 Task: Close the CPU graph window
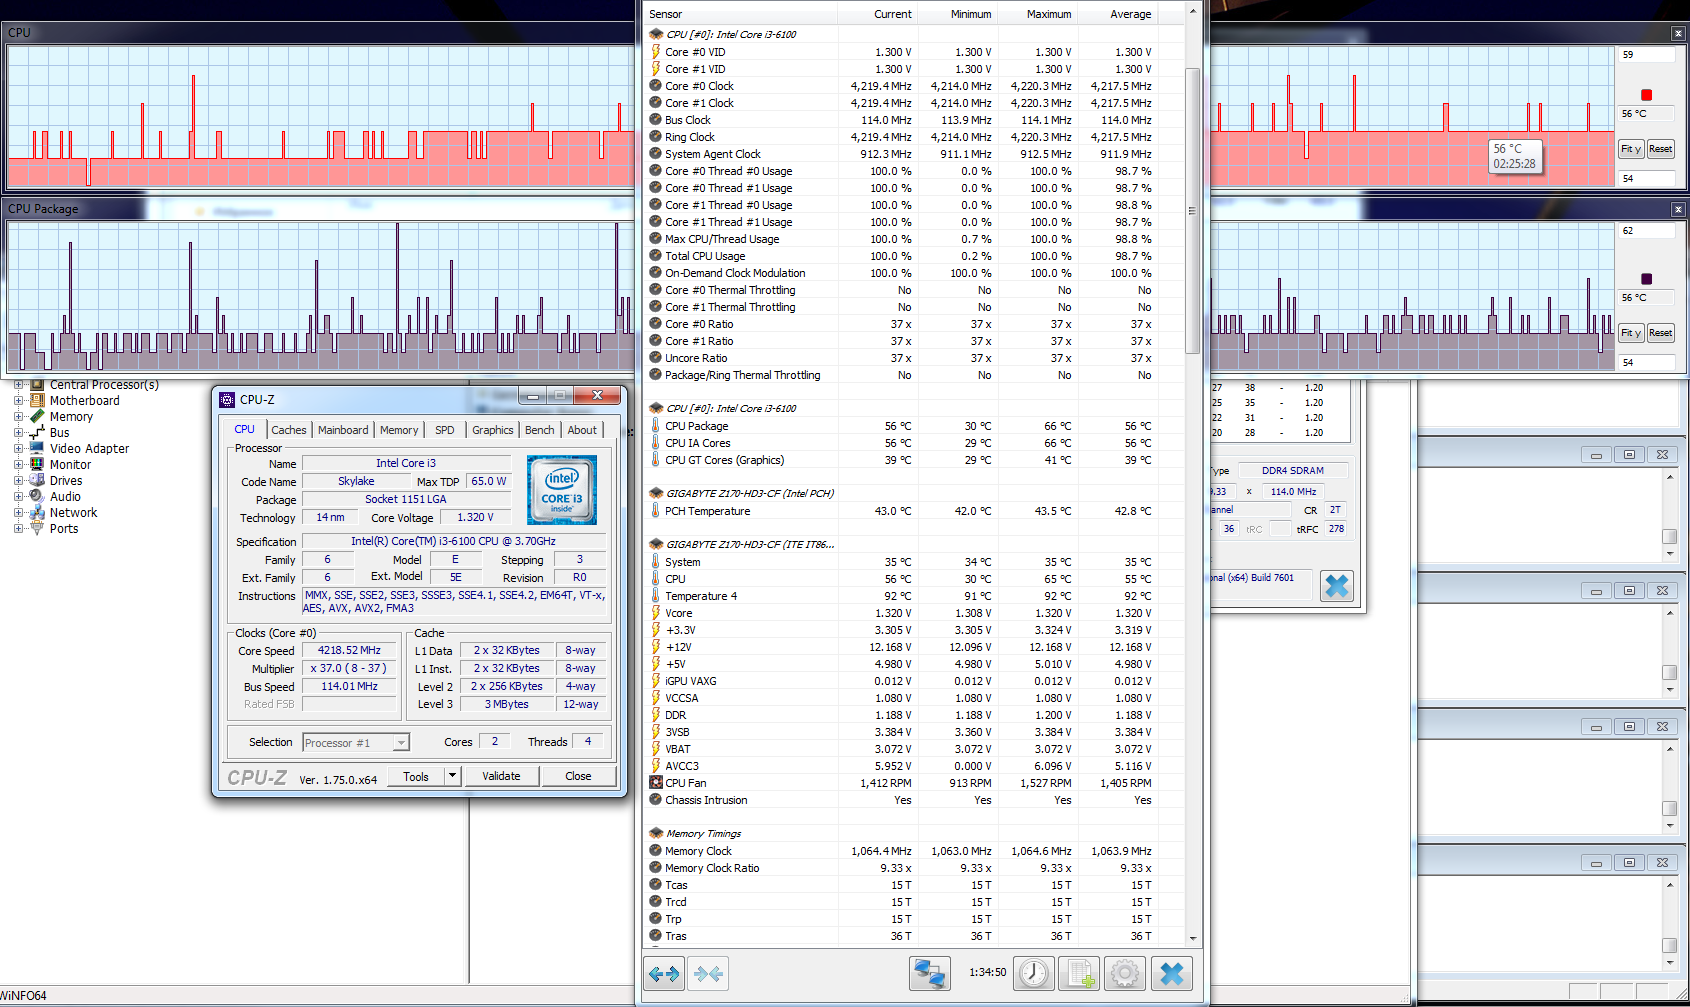point(1678,33)
